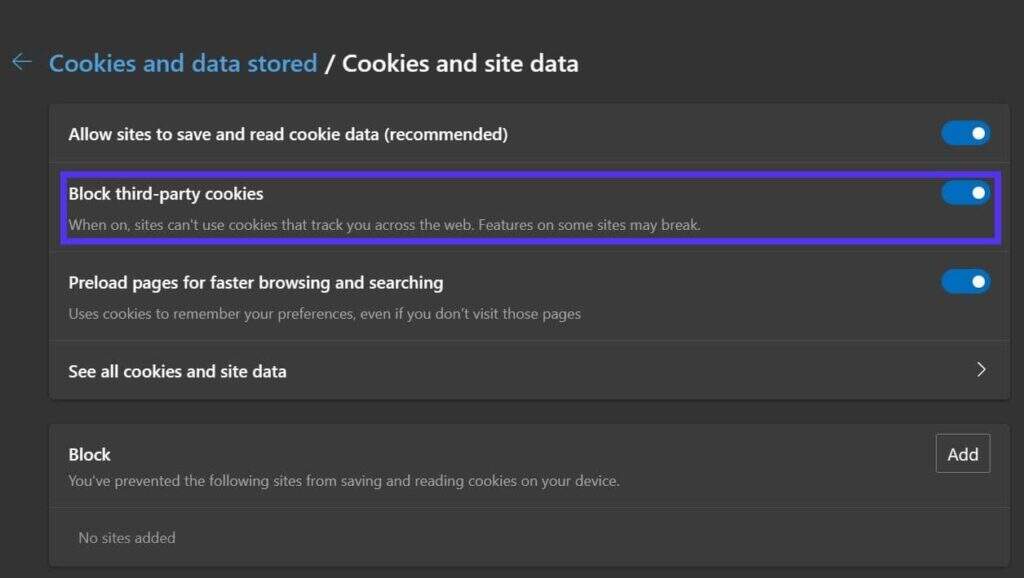Click the Cookies and site data page title
The height and width of the screenshot is (578, 1024).
(x=460, y=63)
